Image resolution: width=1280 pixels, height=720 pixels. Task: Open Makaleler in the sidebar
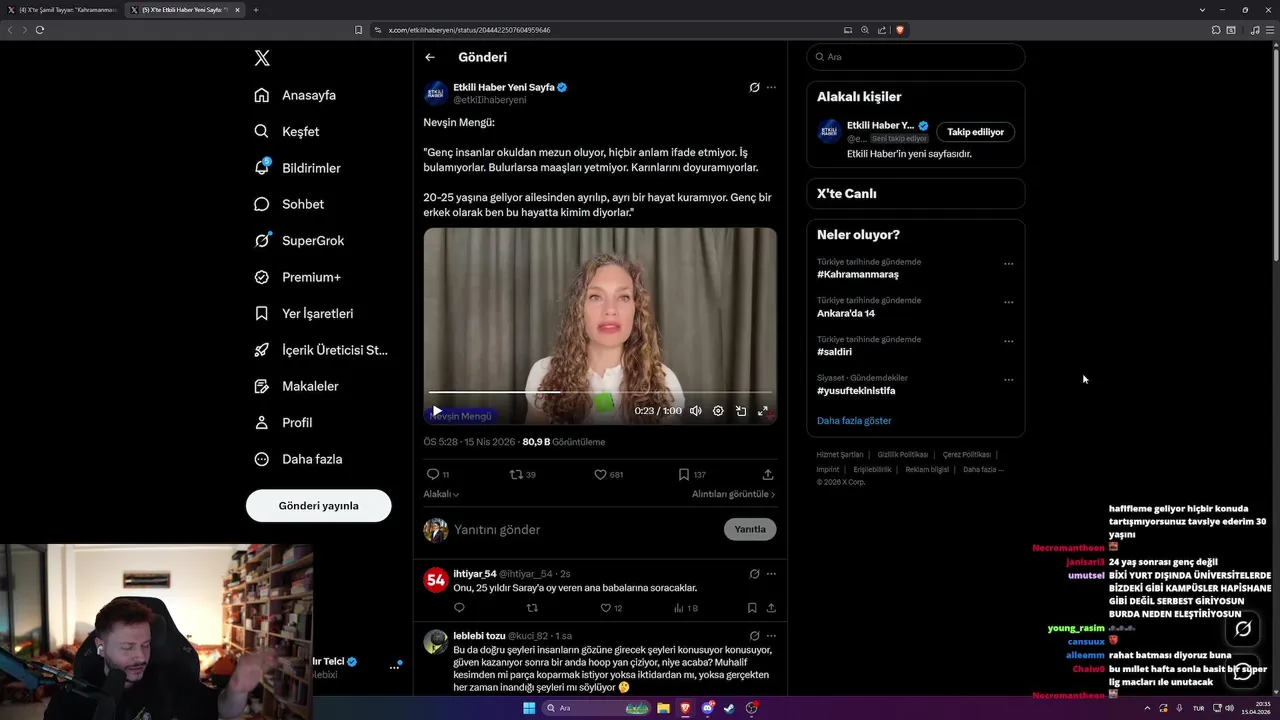pyautogui.click(x=296, y=386)
